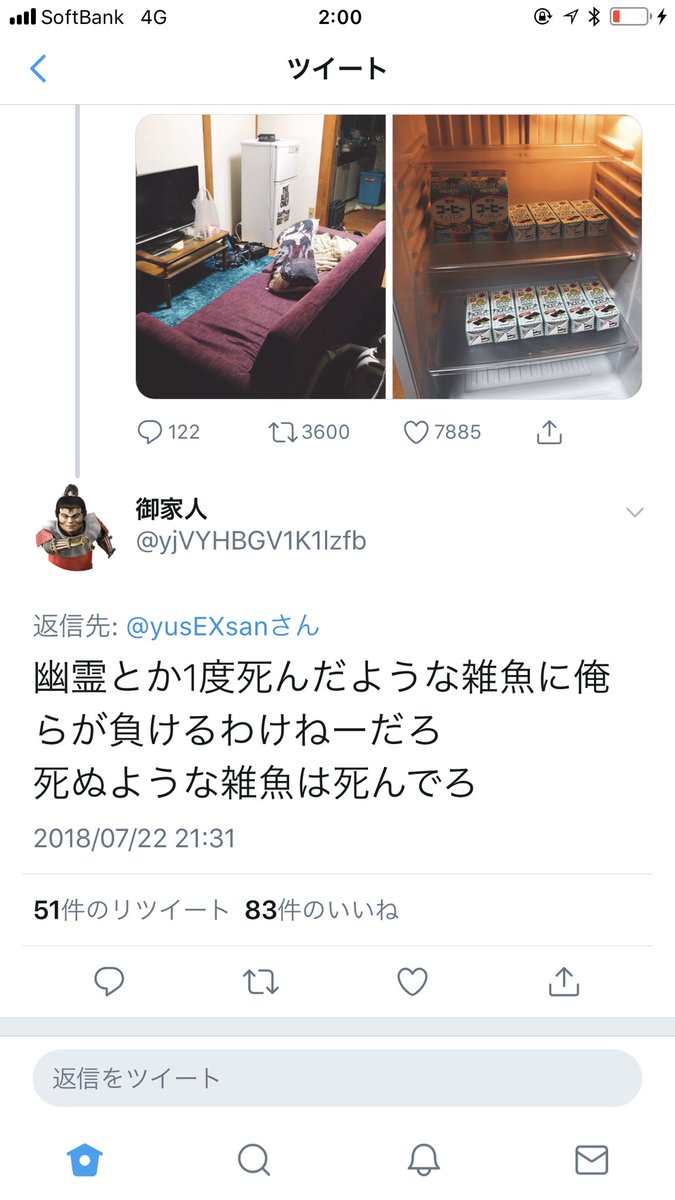Image resolution: width=675 pixels, height=1200 pixels.
Task: Open the @yusEXsan mention link
Action: pos(222,627)
